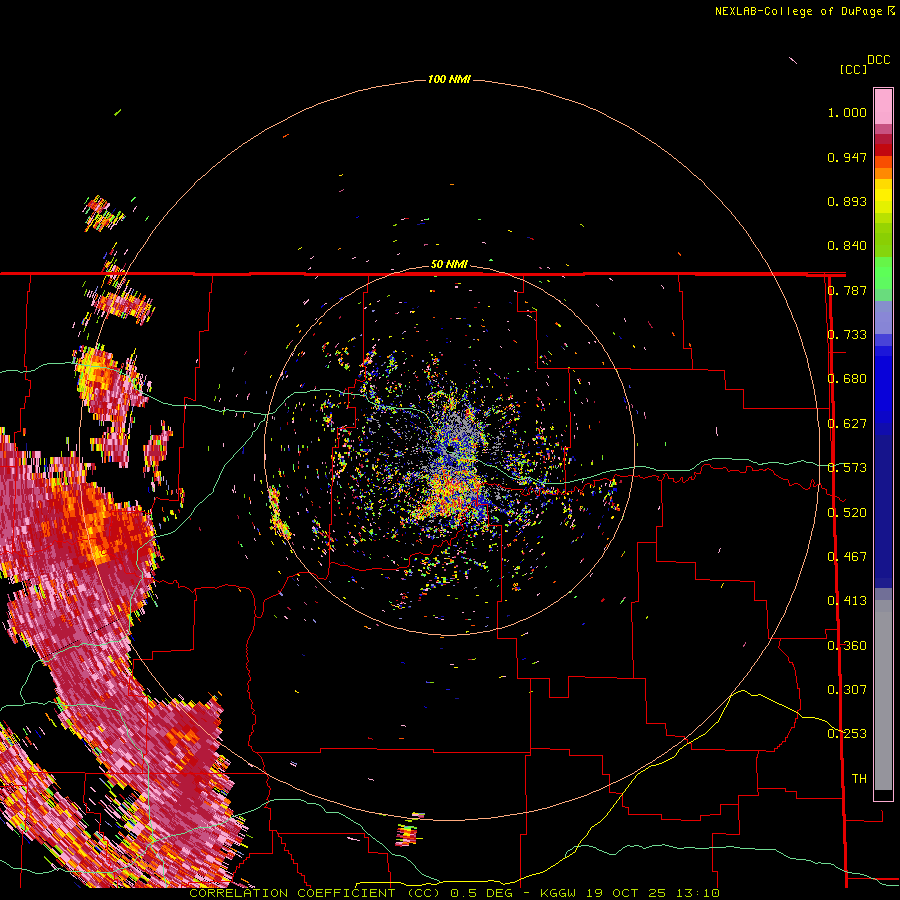Click the 0.680 scale value
This screenshot has height=900, width=900.
pos(847,379)
